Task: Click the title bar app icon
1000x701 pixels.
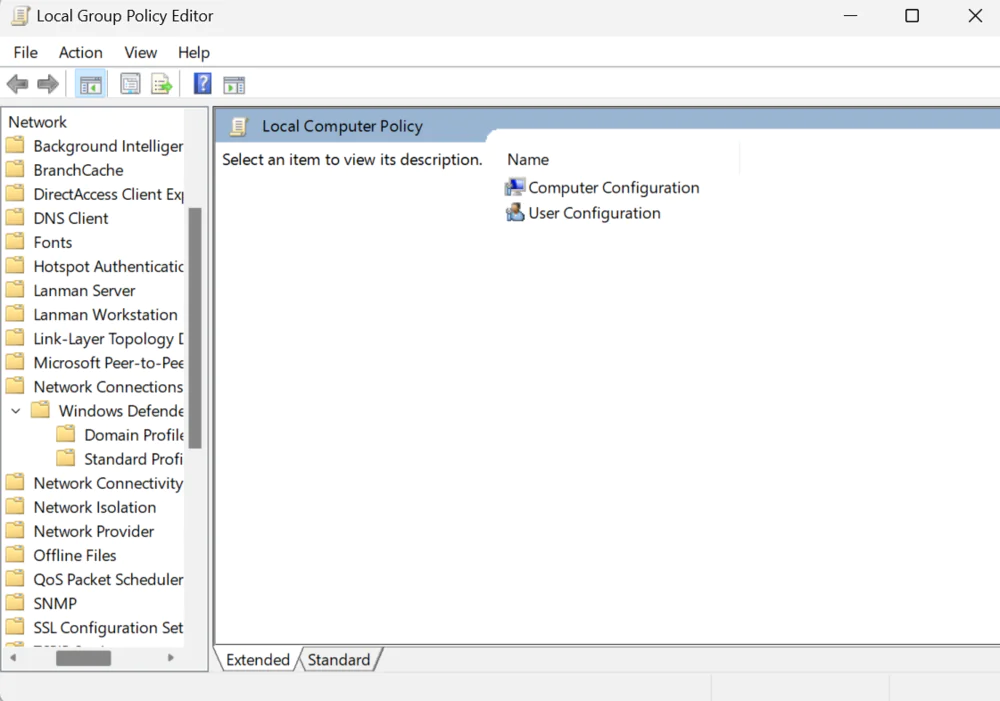Action: point(20,16)
